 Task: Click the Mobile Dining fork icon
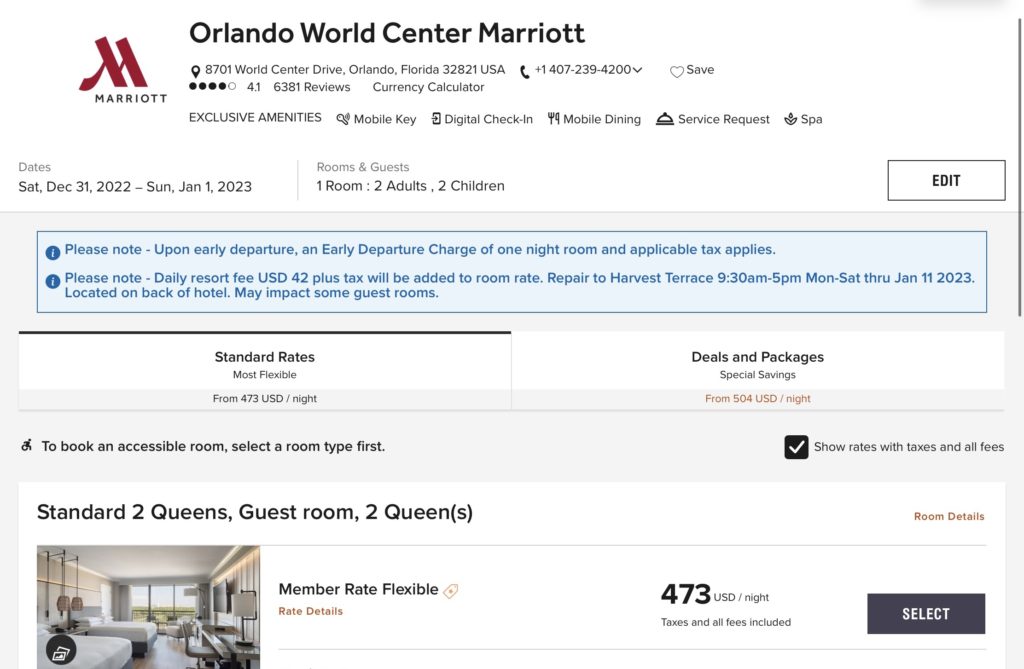pos(554,119)
